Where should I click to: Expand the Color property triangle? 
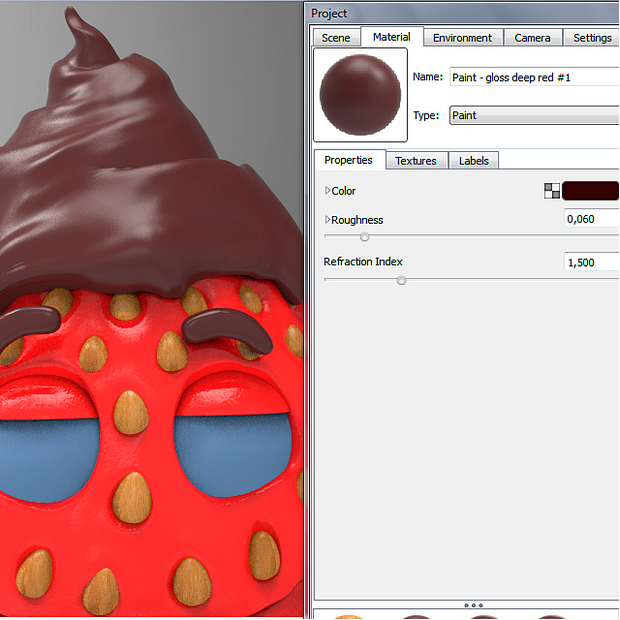pos(328,191)
